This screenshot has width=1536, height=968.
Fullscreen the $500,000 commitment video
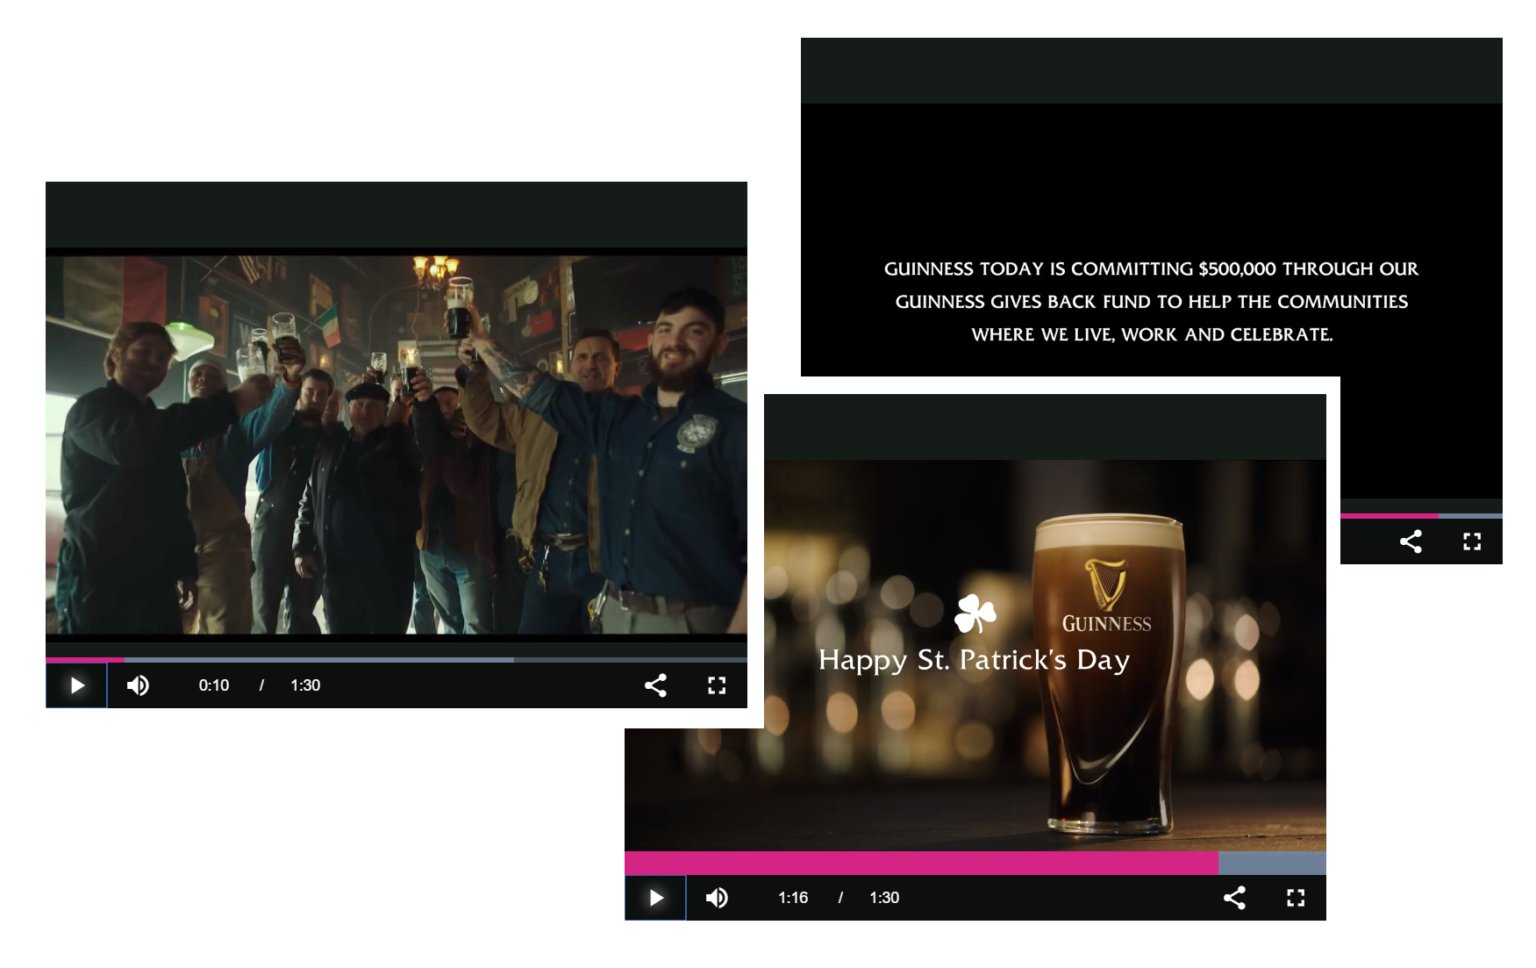pyautogui.click(x=1471, y=542)
